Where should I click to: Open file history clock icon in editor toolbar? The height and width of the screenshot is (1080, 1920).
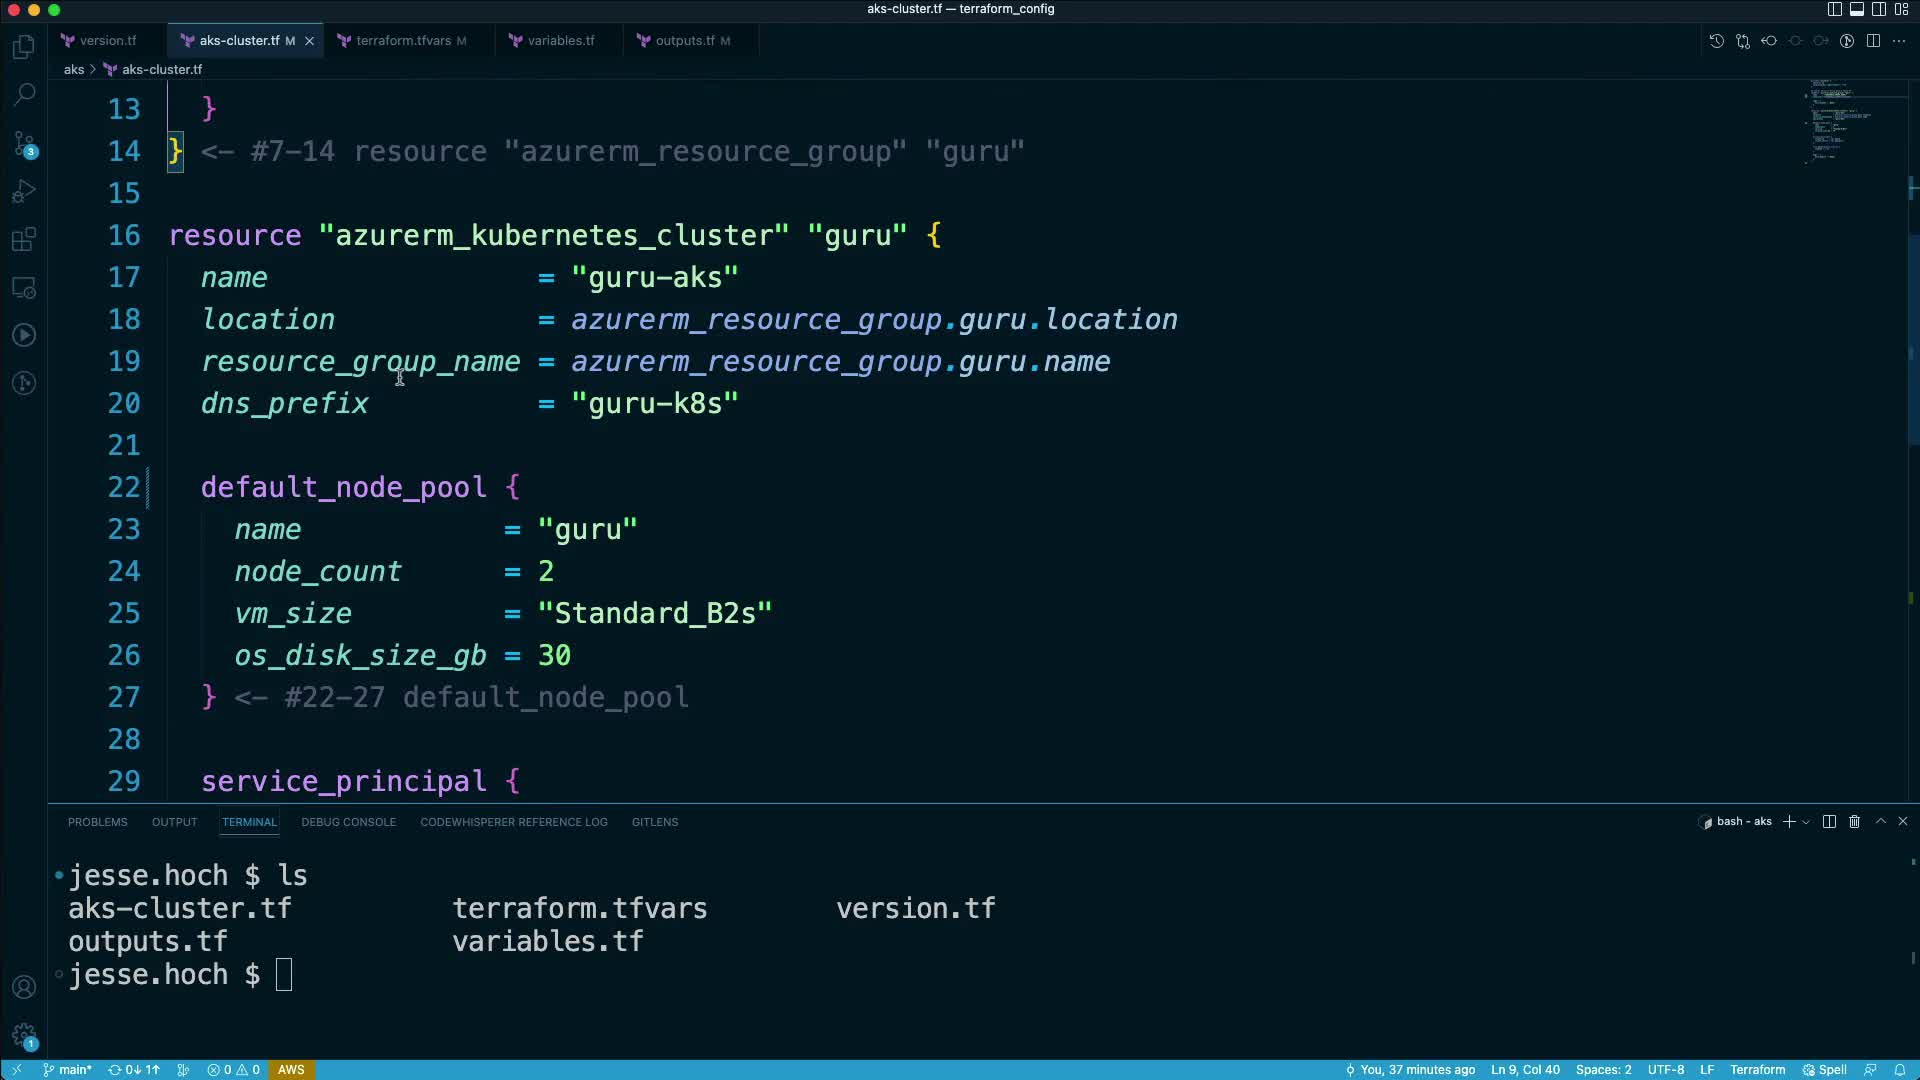[1716, 41]
